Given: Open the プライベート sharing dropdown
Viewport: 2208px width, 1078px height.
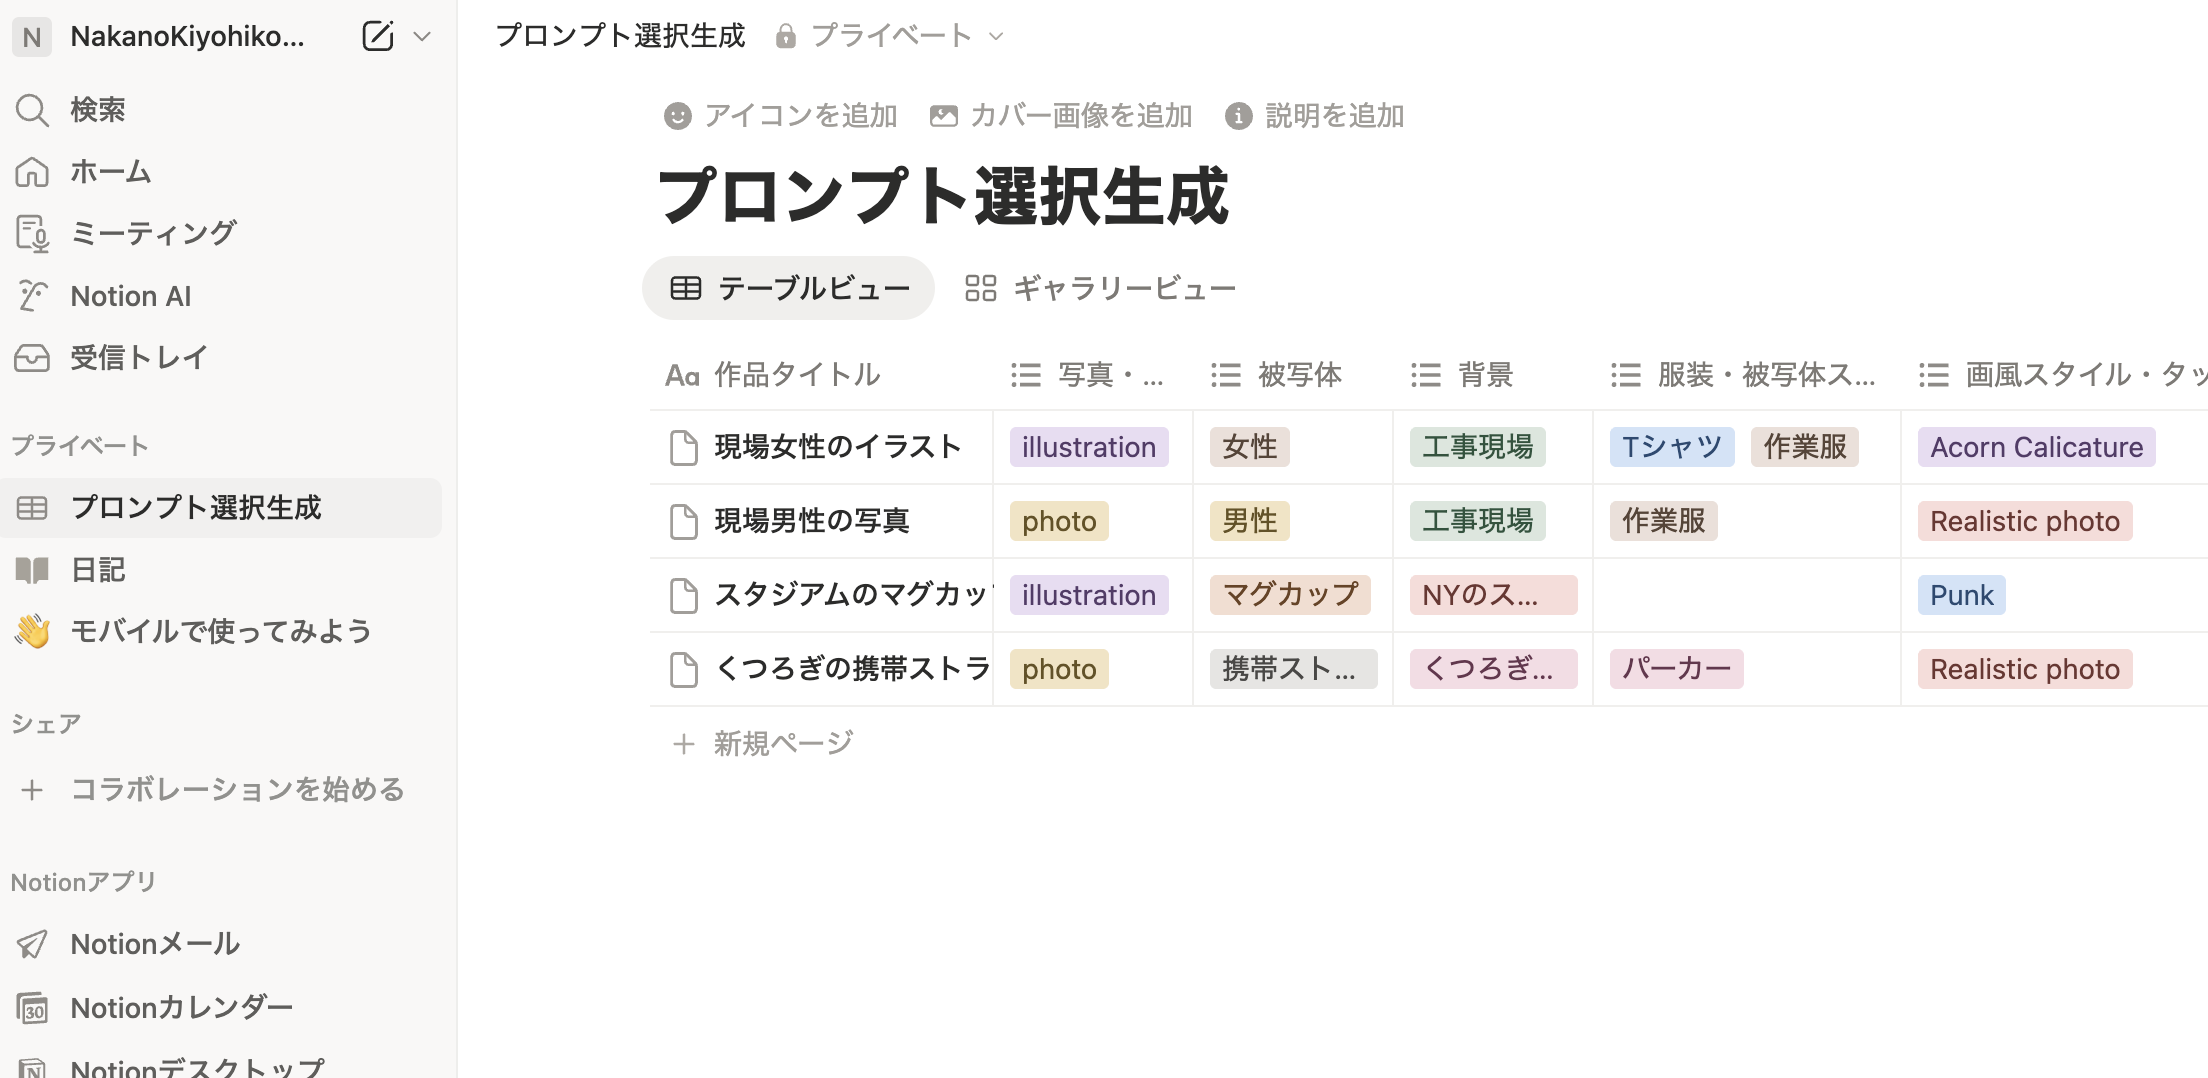Looking at the screenshot, I should click(x=893, y=35).
